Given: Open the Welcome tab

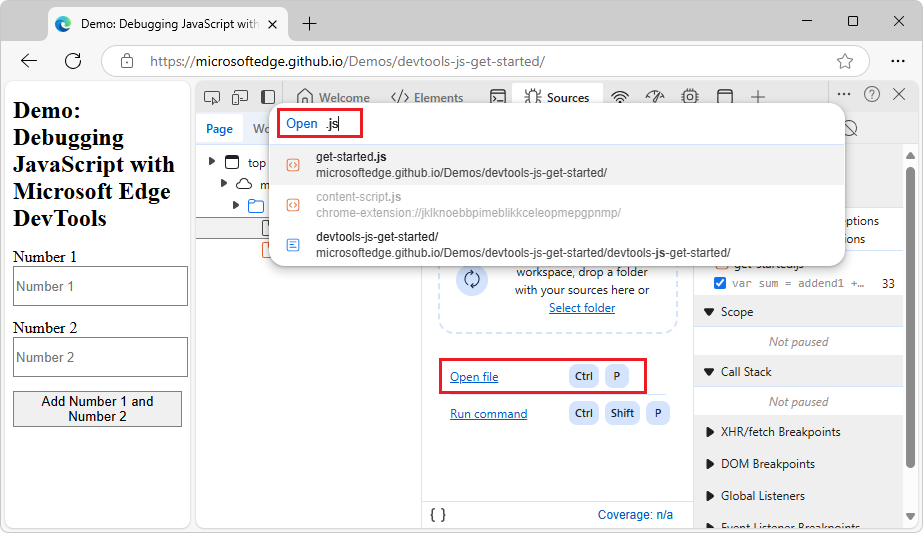Looking at the screenshot, I should pyautogui.click(x=333, y=97).
